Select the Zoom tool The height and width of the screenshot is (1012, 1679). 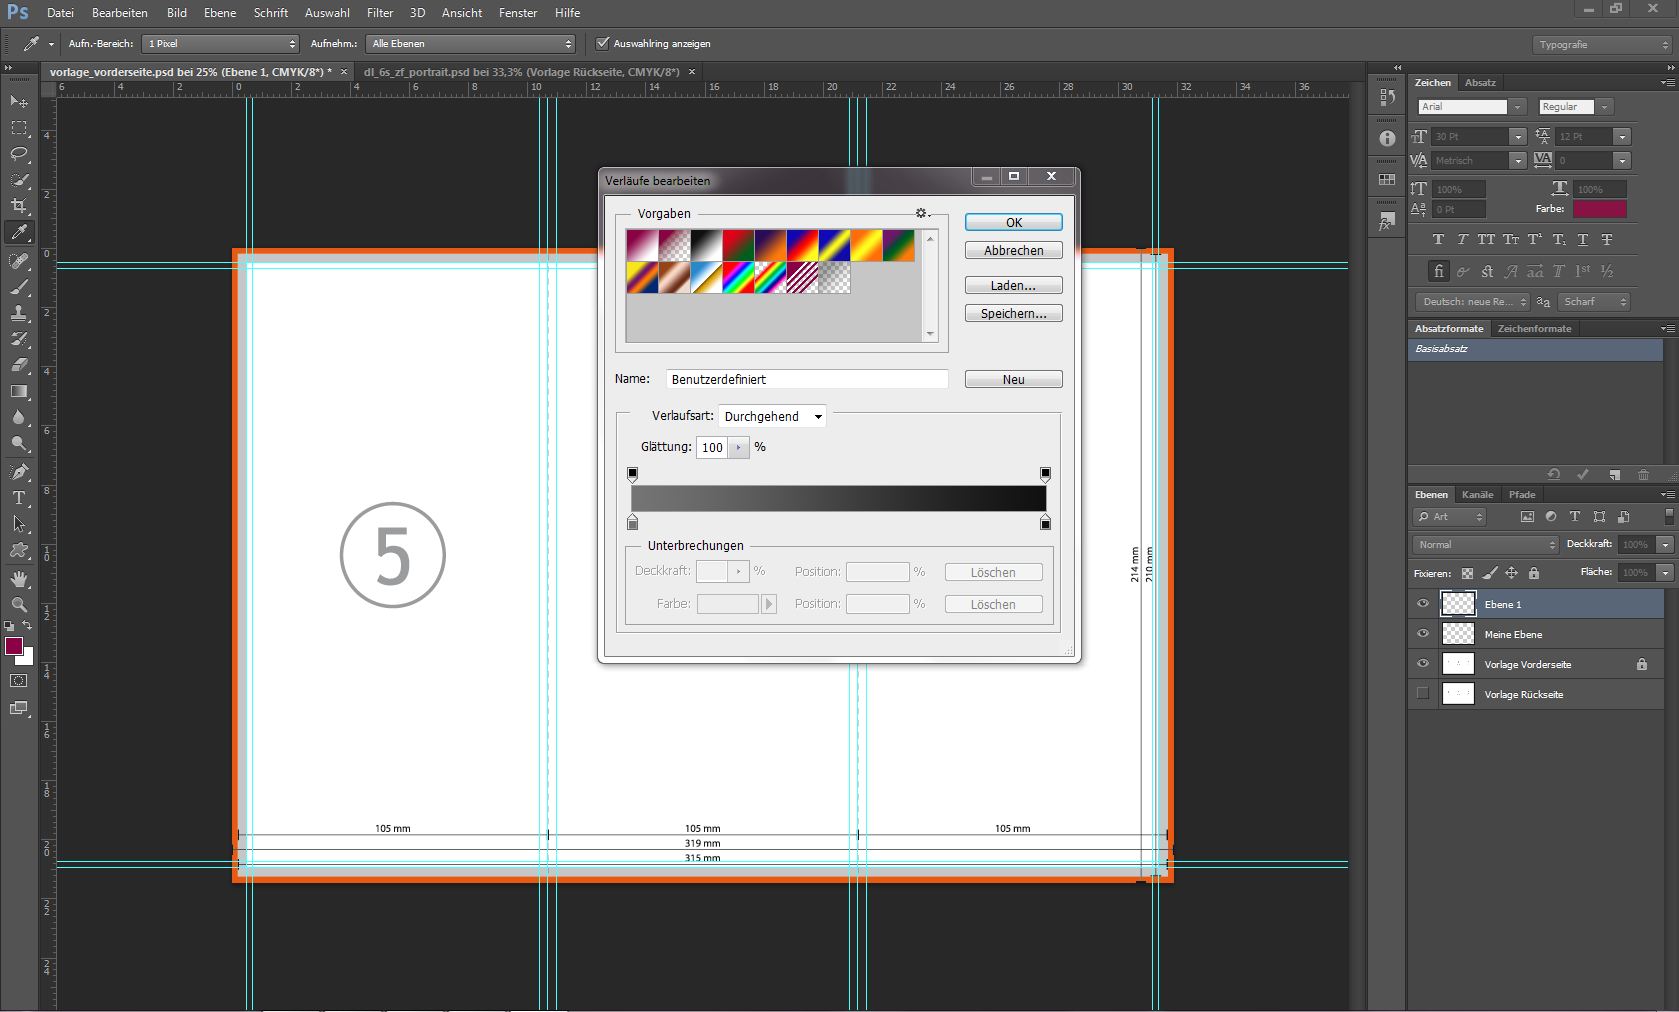tap(19, 605)
